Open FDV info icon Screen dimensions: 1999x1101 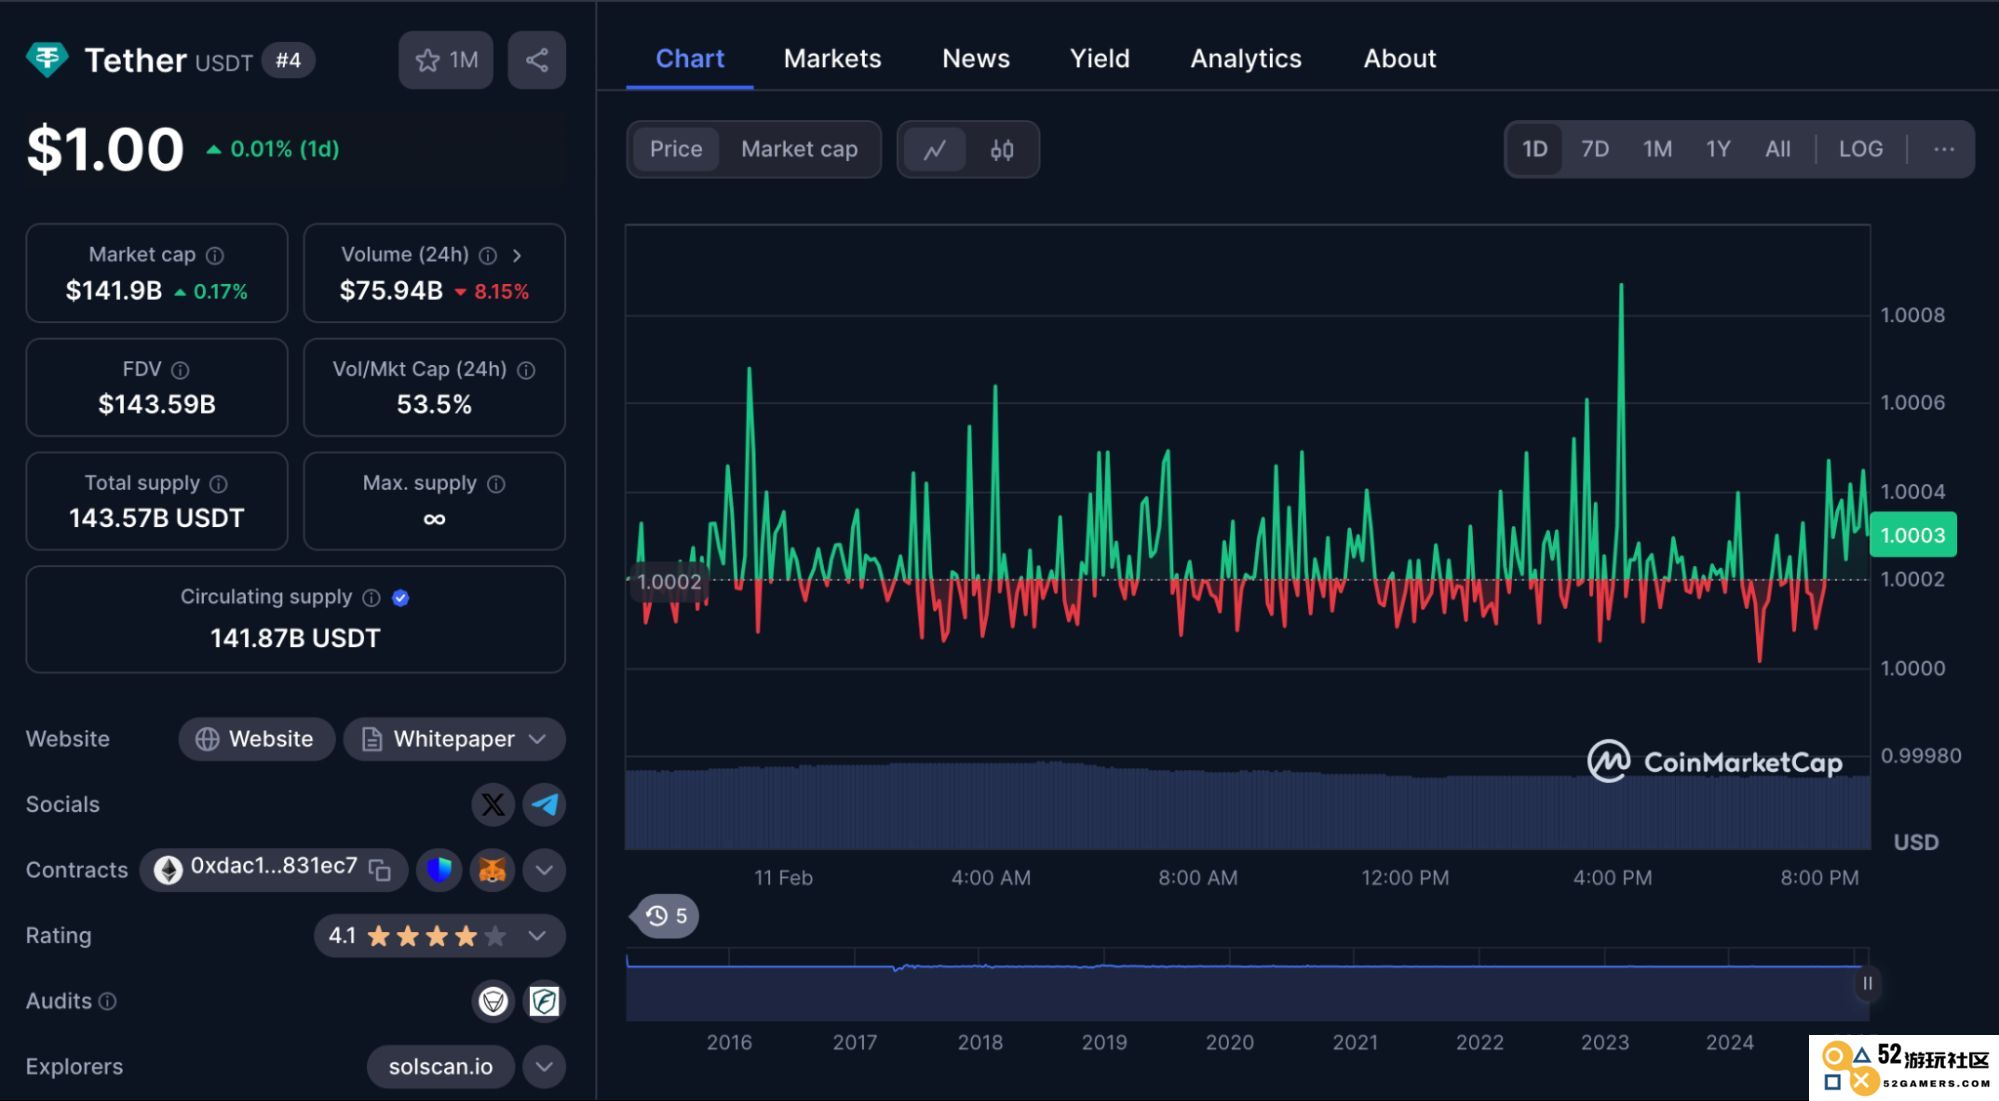[x=180, y=370]
